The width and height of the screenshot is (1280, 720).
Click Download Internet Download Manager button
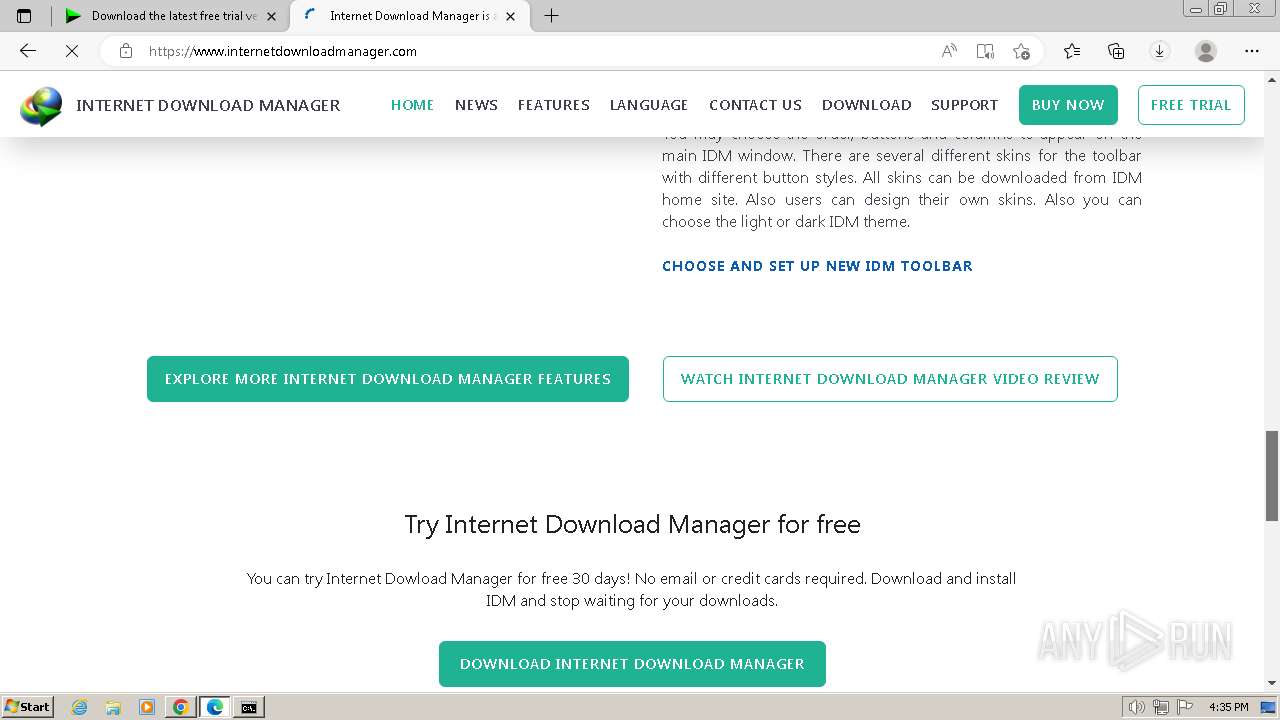[x=632, y=664]
